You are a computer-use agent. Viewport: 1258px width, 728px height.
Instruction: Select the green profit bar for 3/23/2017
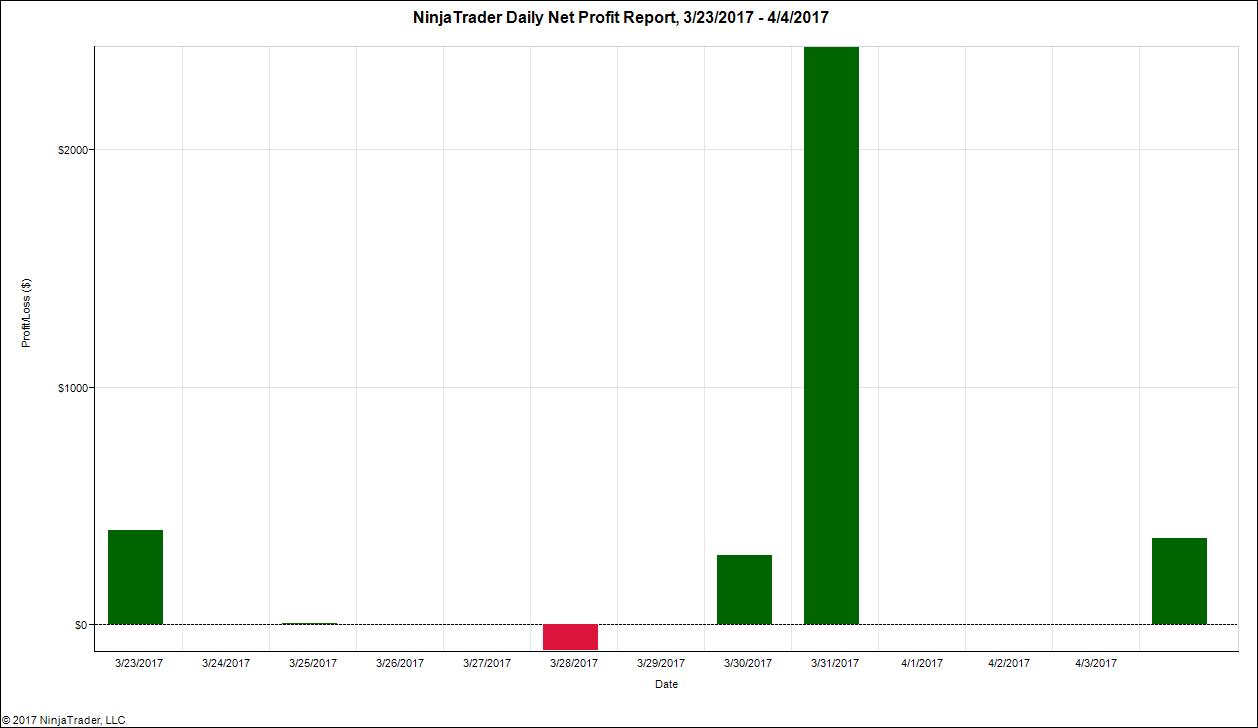135,577
